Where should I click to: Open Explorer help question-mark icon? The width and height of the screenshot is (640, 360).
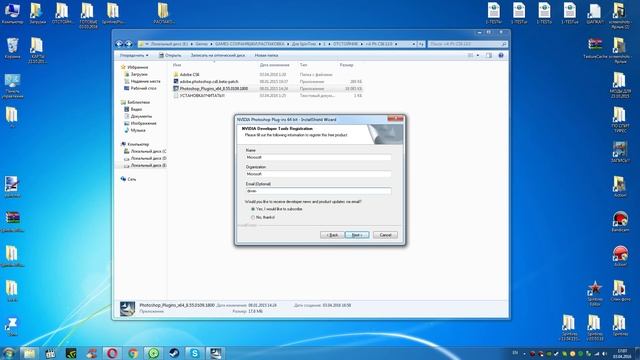point(501,55)
